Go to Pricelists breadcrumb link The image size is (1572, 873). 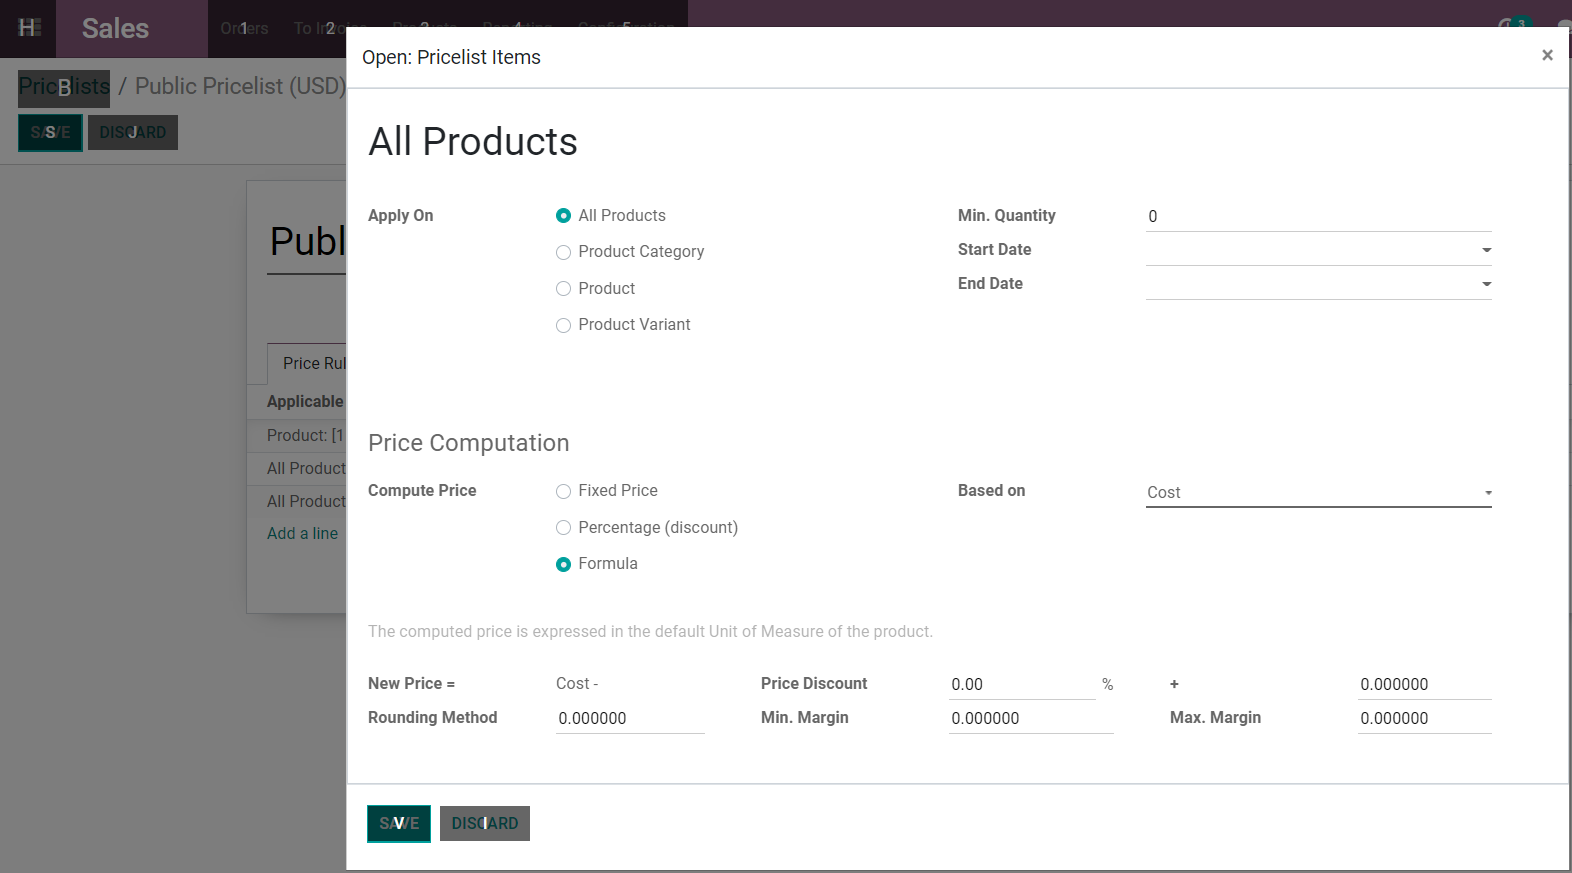click(x=64, y=86)
